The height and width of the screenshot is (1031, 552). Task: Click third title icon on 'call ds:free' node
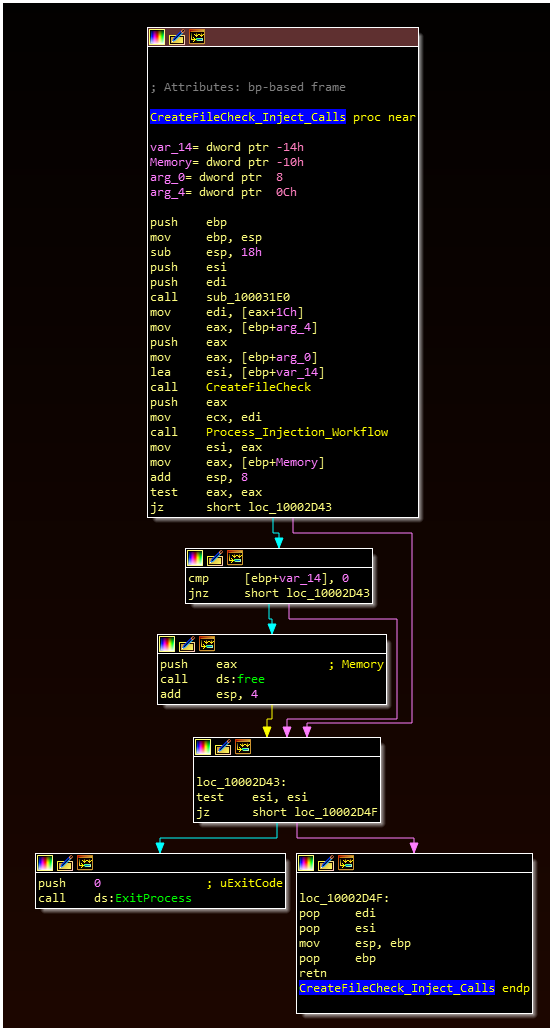207,644
